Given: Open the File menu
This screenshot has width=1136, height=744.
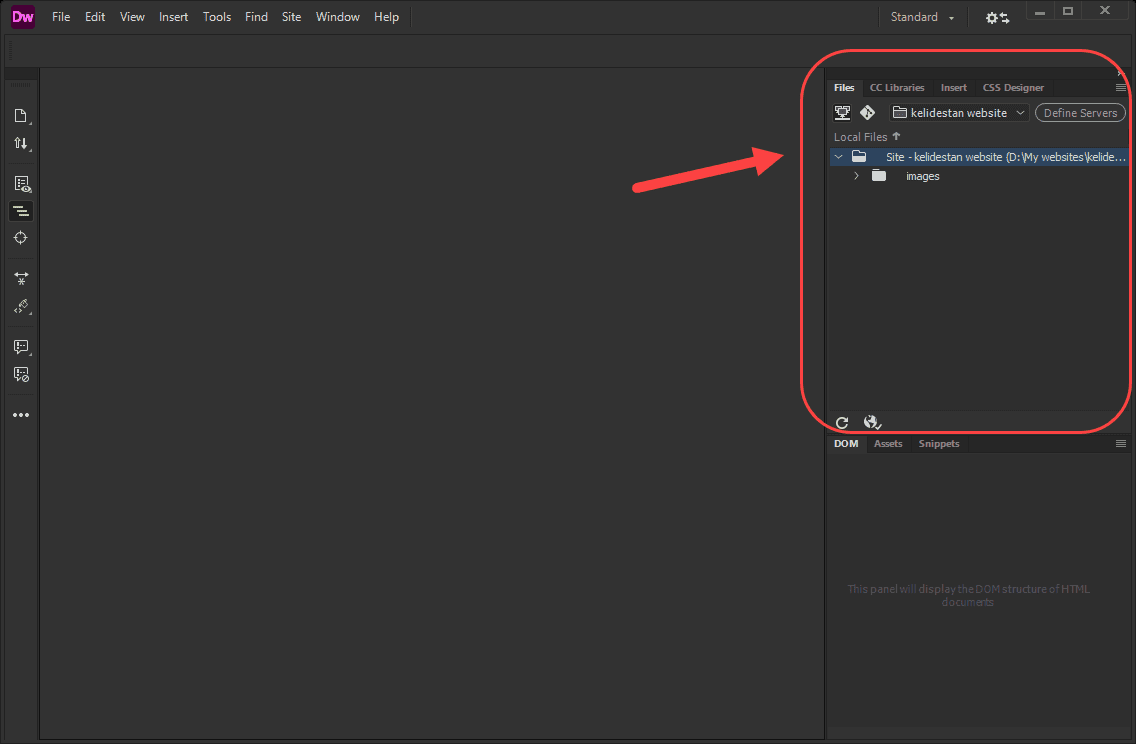Looking at the screenshot, I should click(61, 17).
